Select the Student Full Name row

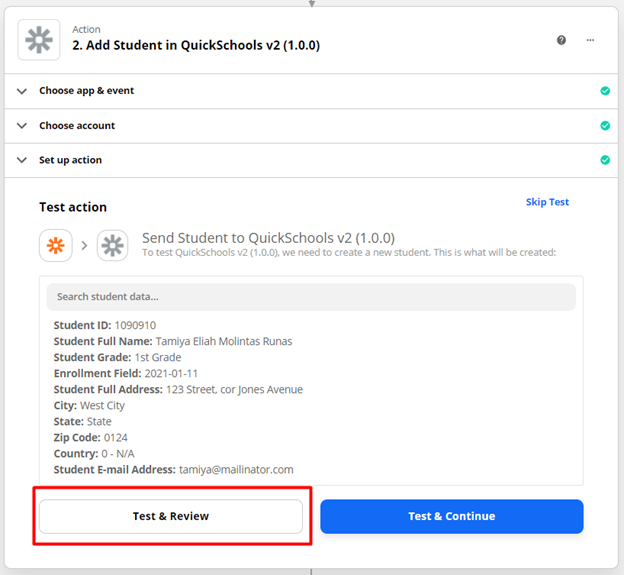(173, 341)
